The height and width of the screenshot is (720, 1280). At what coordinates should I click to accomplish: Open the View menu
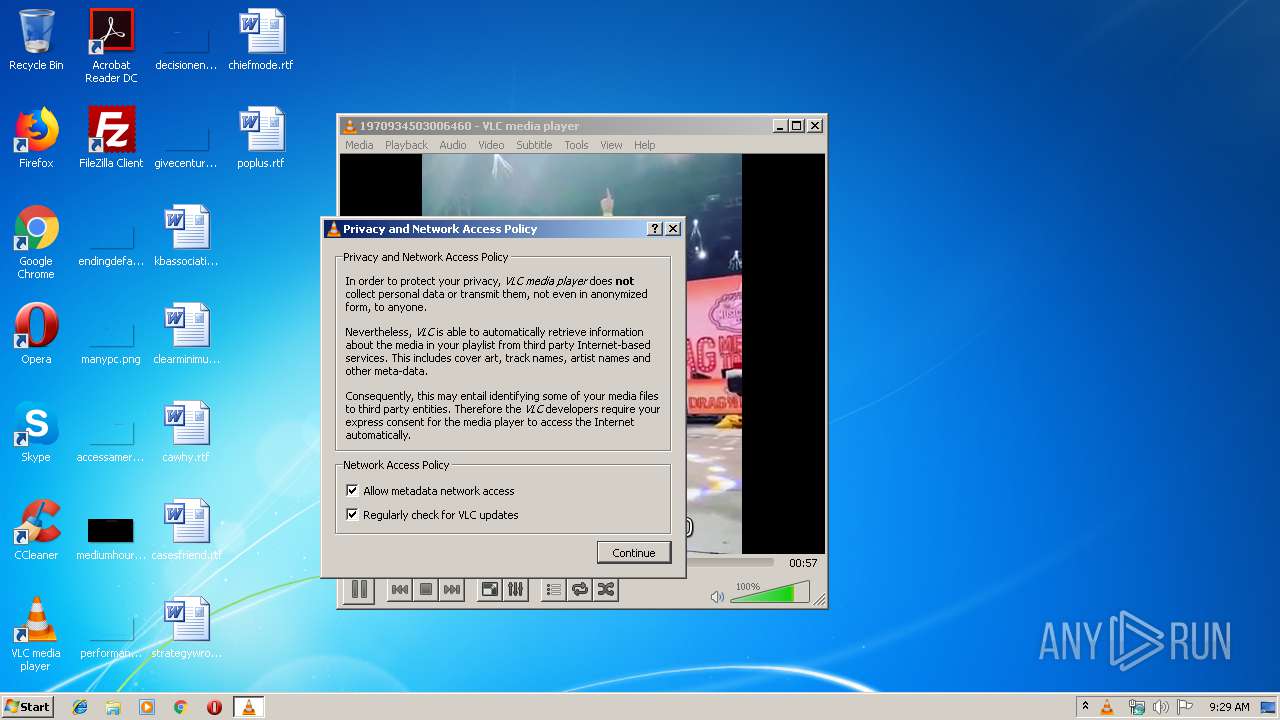(611, 145)
